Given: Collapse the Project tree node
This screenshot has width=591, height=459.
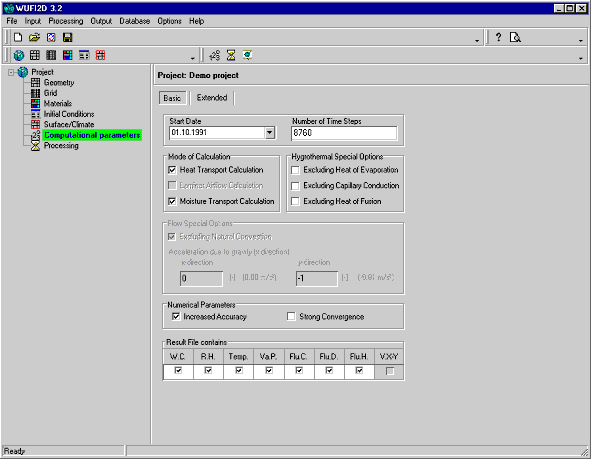Looking at the screenshot, I should click(x=11, y=72).
